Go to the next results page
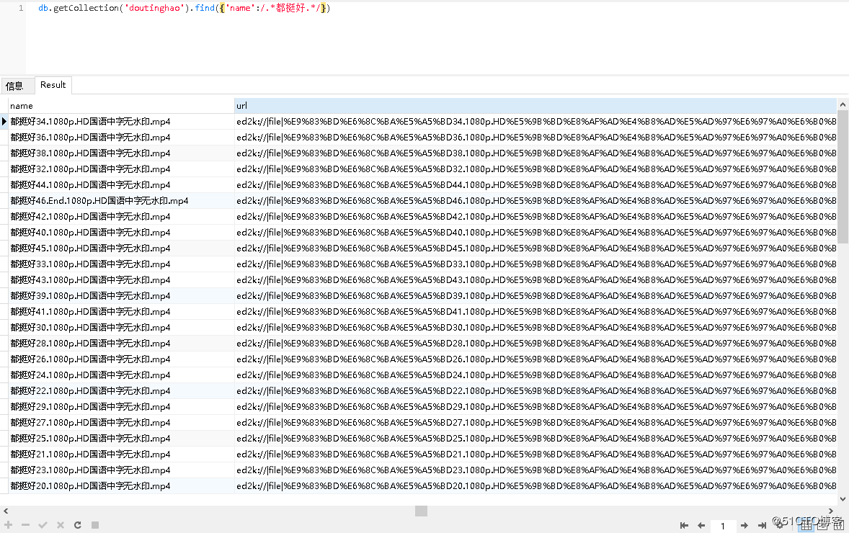This screenshot has height=533, width=849. tap(745, 525)
